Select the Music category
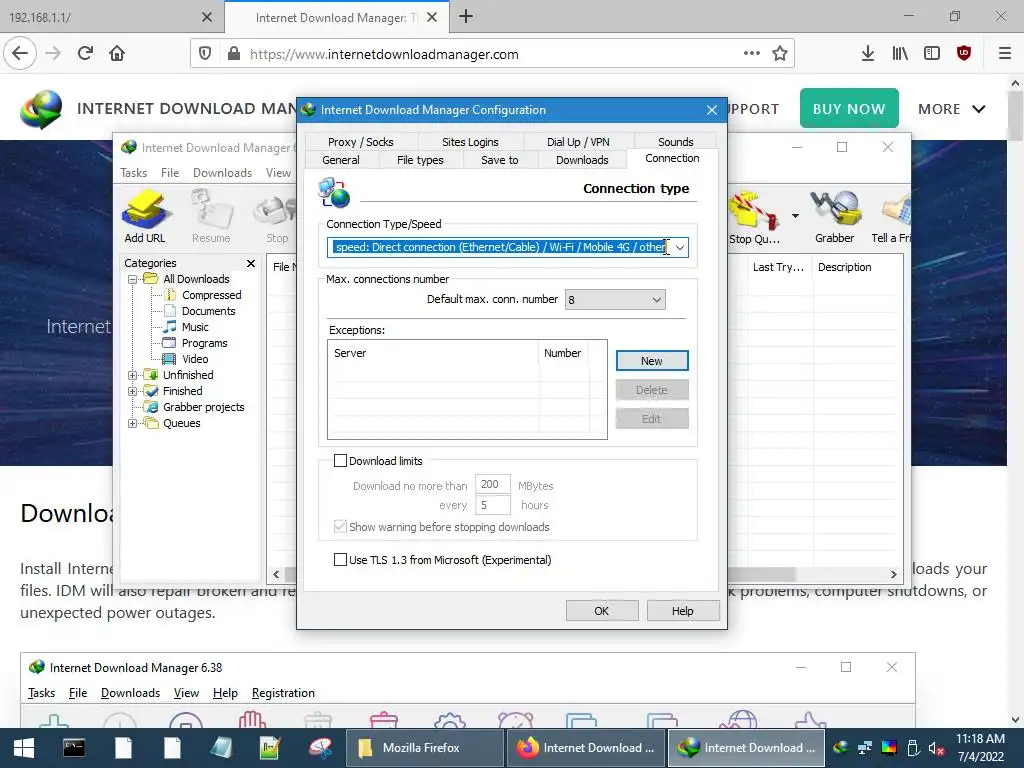The image size is (1024, 768). click(195, 327)
